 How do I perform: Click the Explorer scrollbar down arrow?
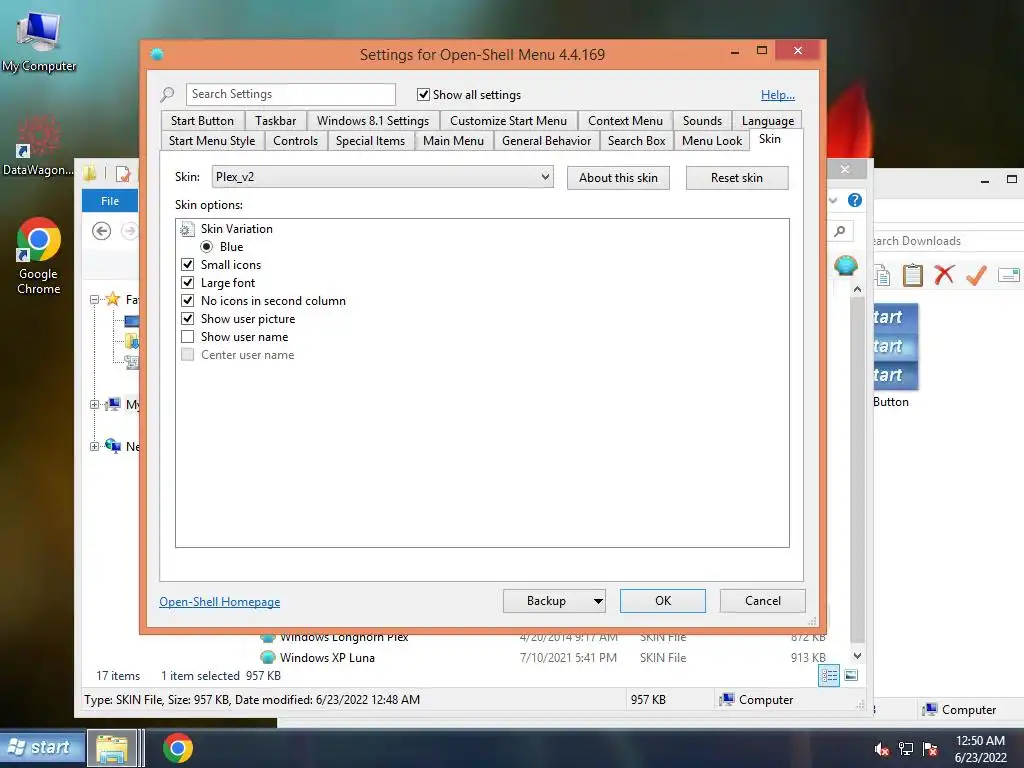coord(857,656)
